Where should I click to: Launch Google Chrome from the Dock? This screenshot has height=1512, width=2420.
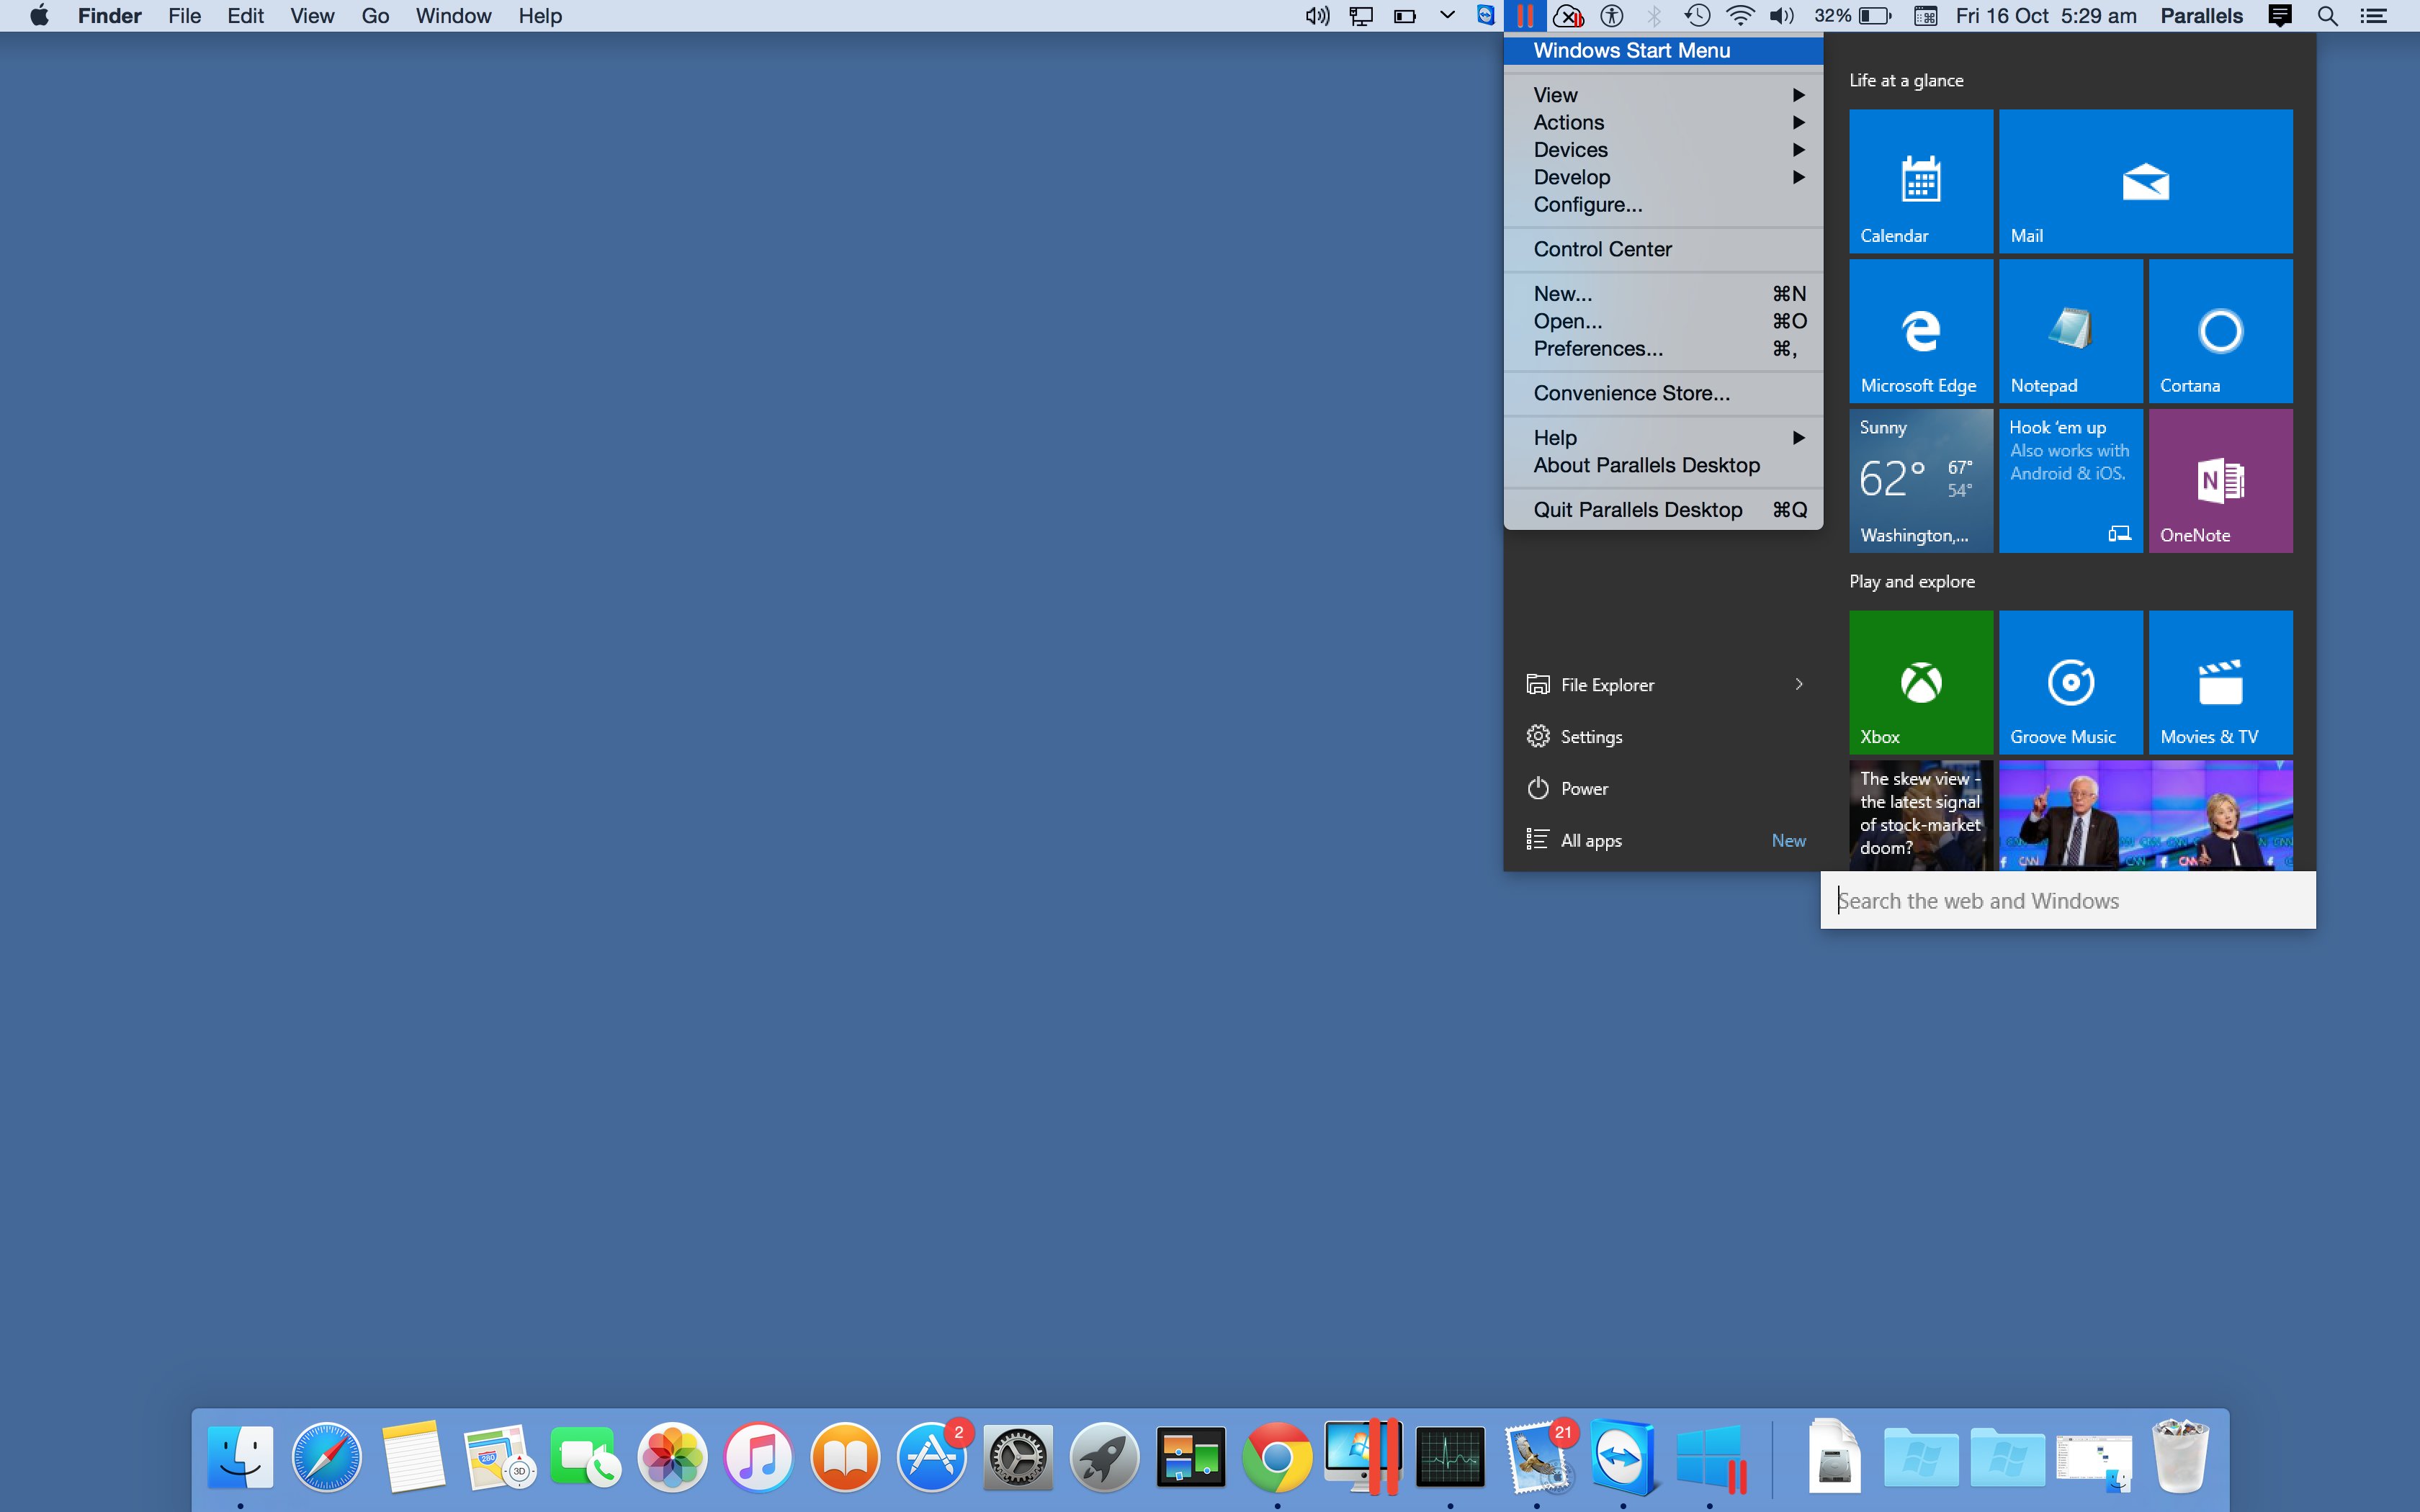(x=1277, y=1456)
